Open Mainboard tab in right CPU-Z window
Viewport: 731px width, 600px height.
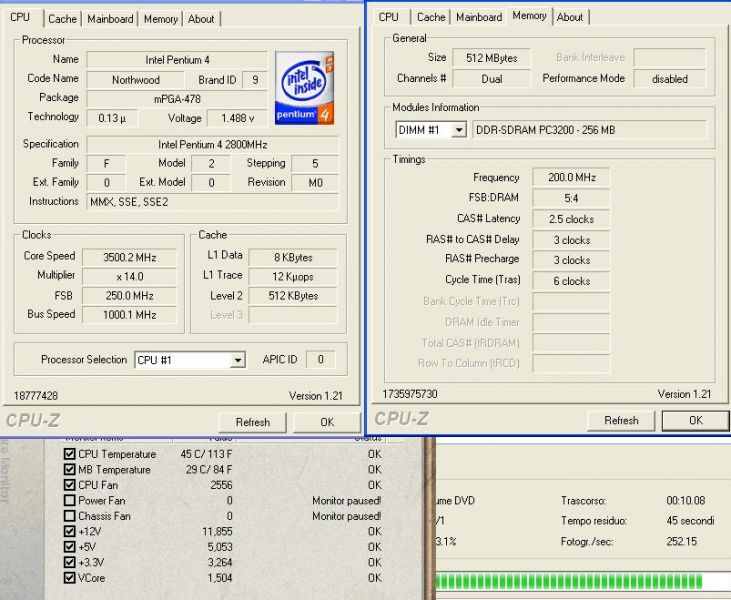click(x=479, y=17)
